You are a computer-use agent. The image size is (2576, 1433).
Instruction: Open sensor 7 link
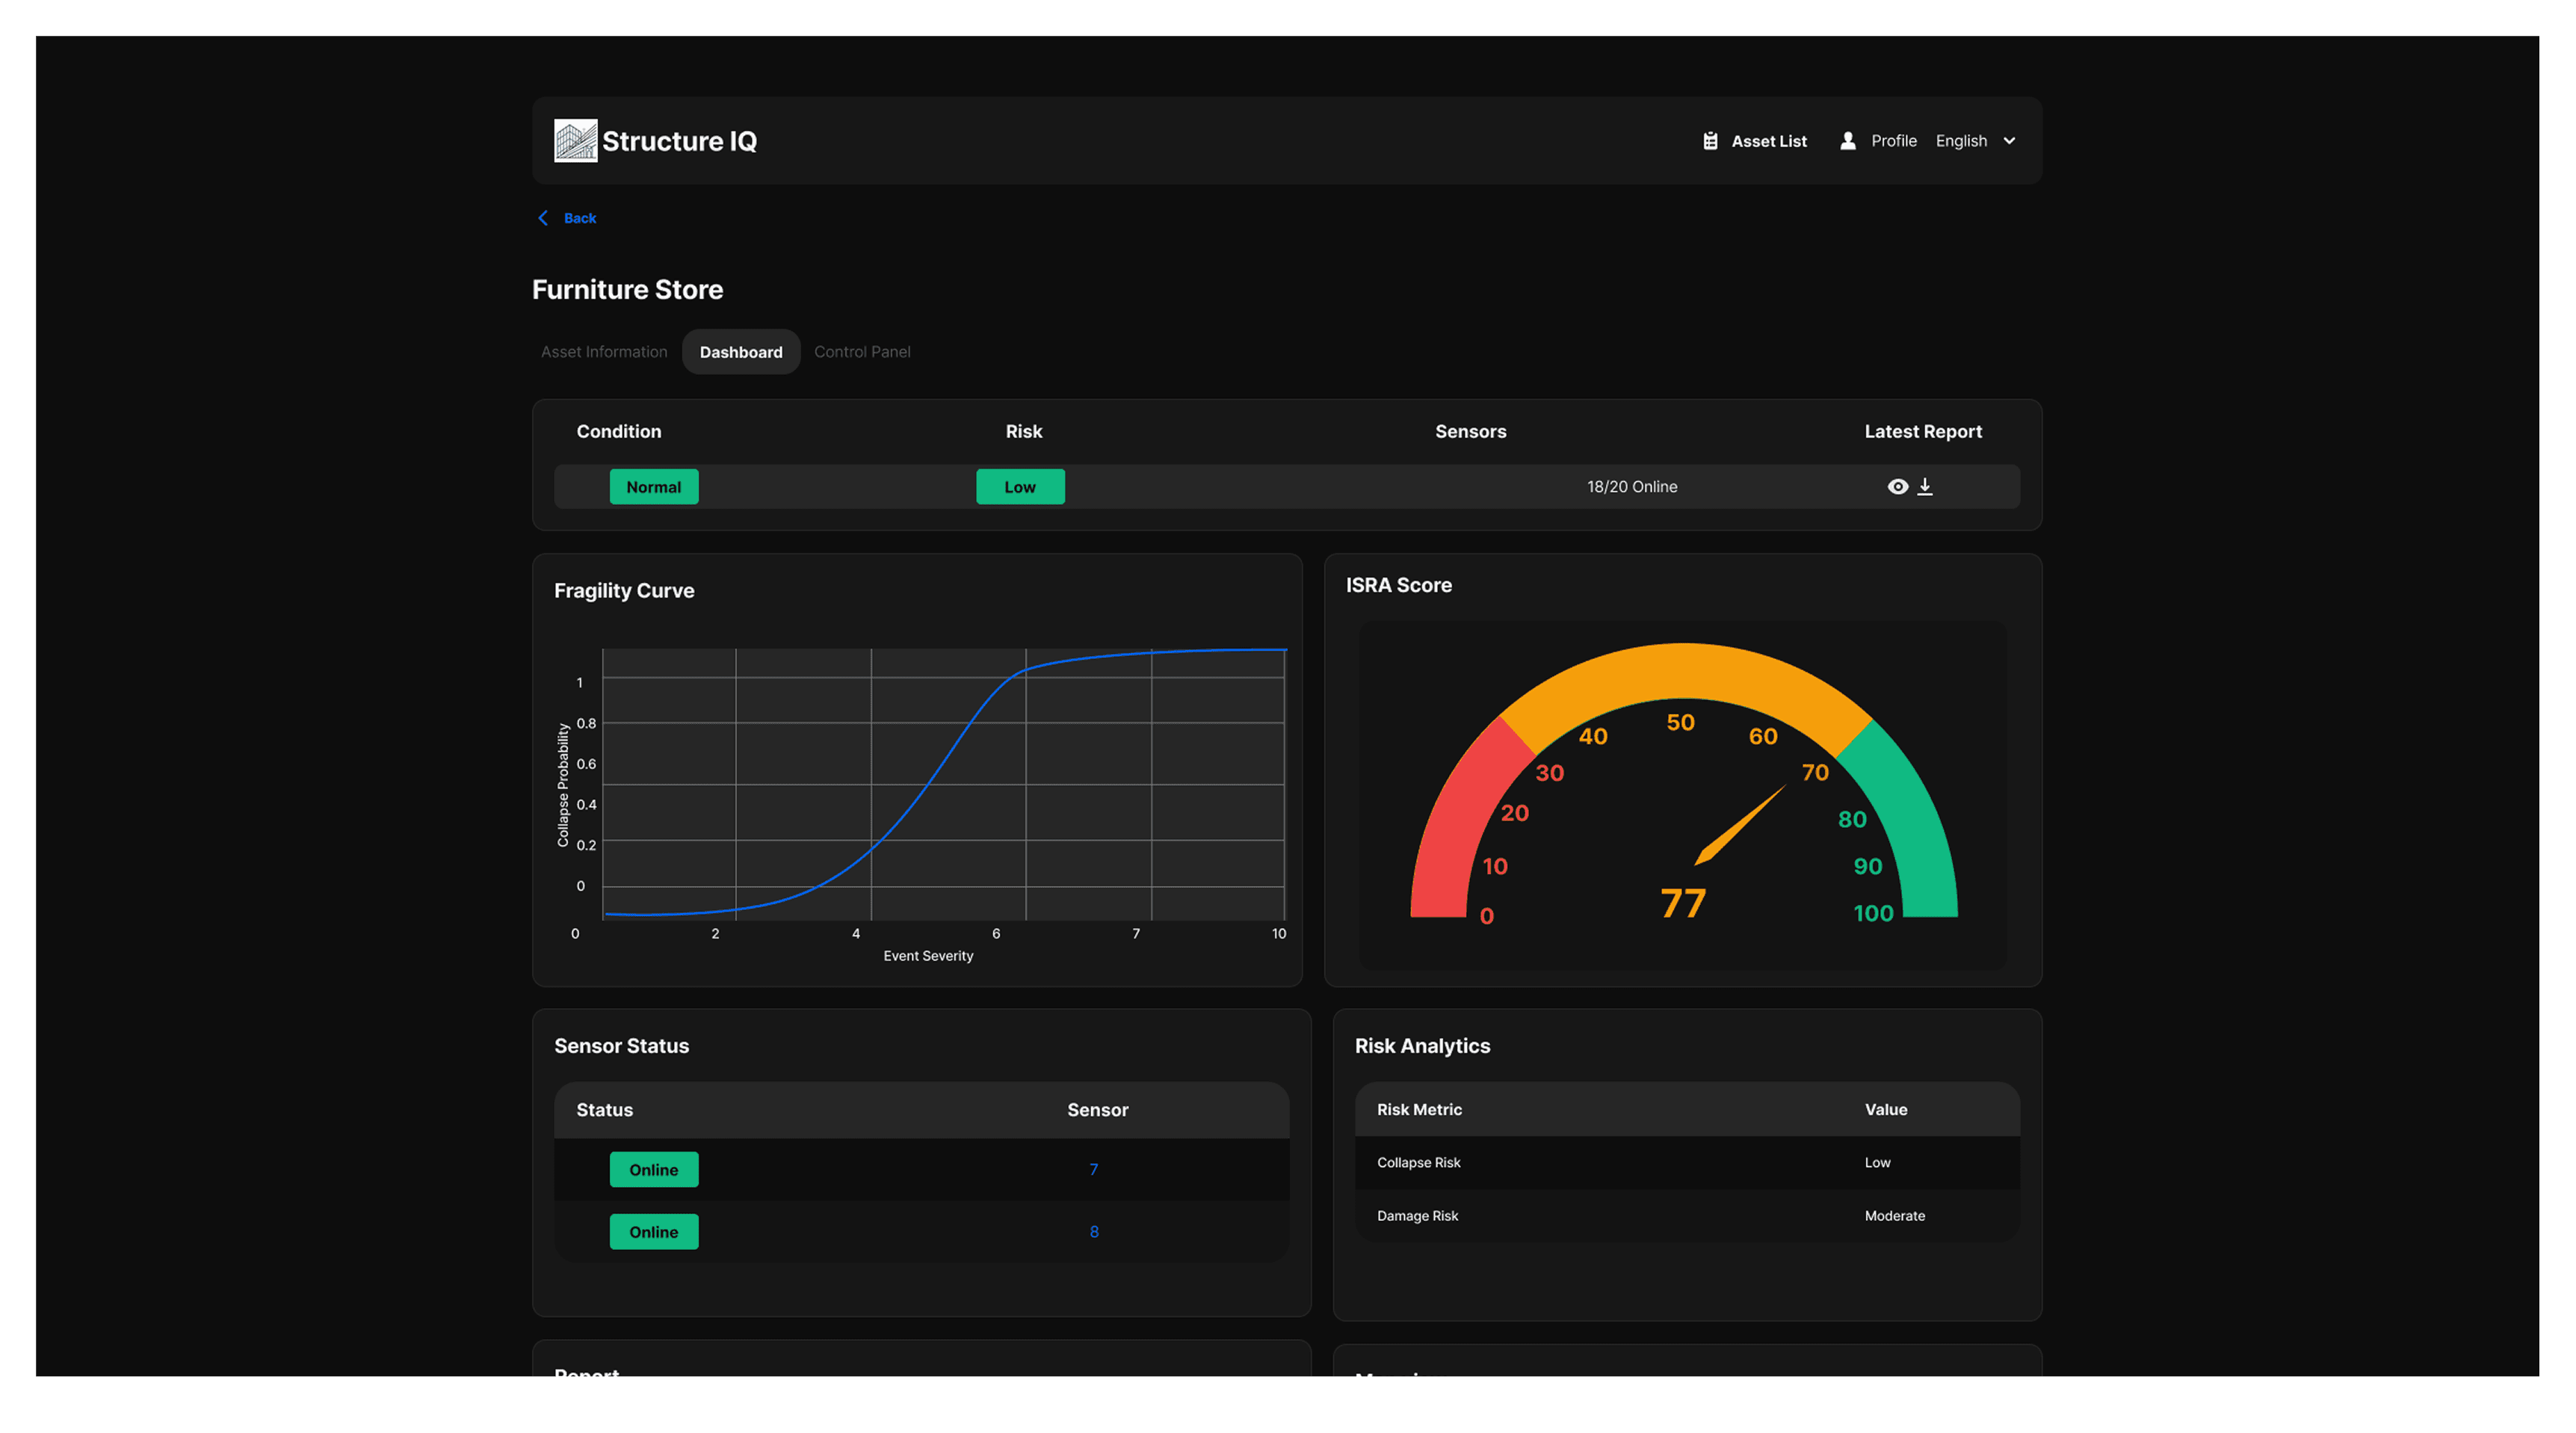pyautogui.click(x=1093, y=1169)
